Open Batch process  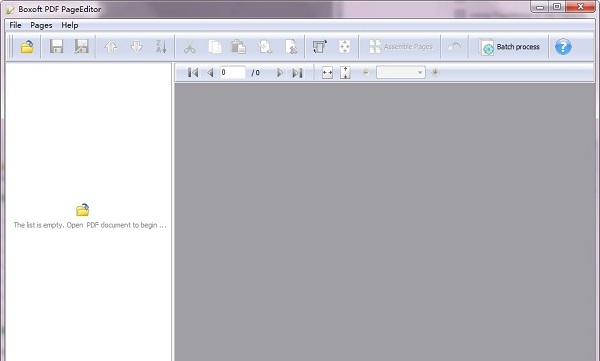pos(509,47)
